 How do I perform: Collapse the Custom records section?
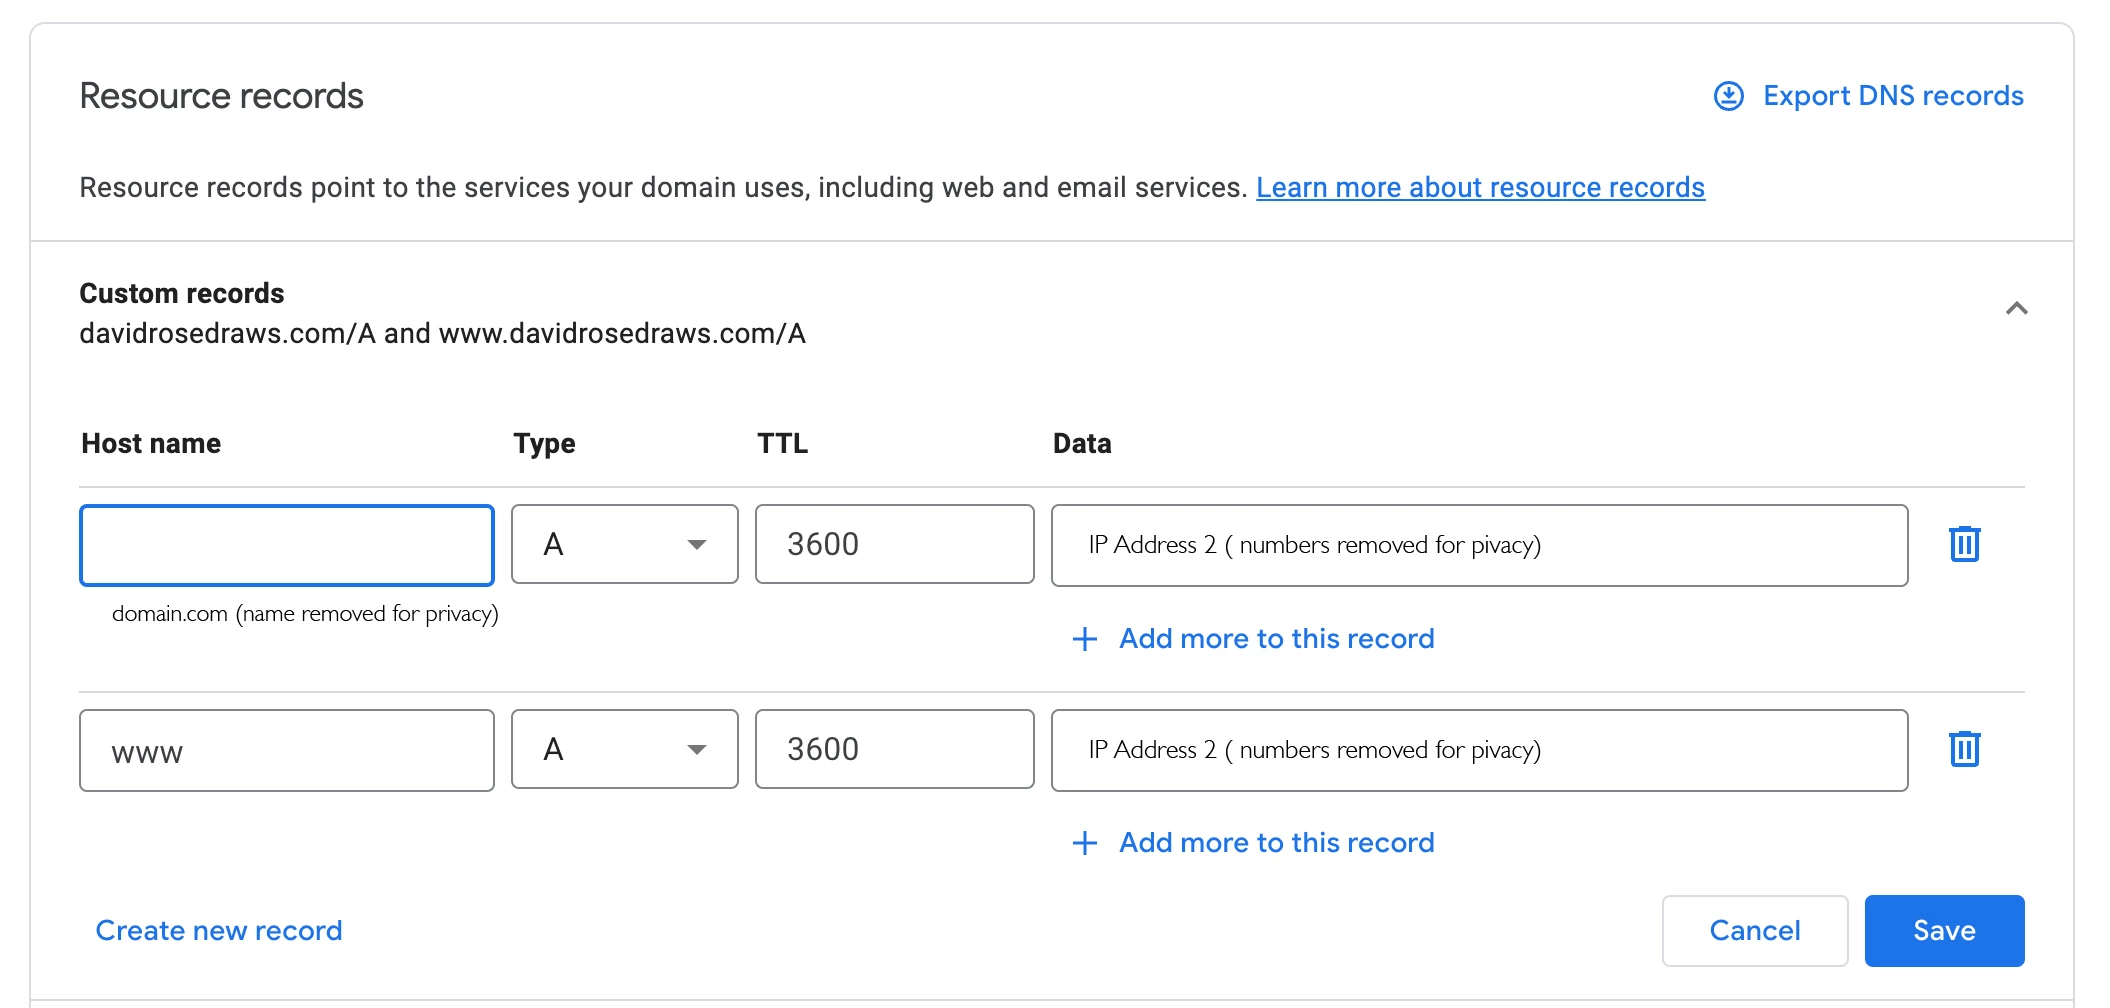tap(2016, 308)
